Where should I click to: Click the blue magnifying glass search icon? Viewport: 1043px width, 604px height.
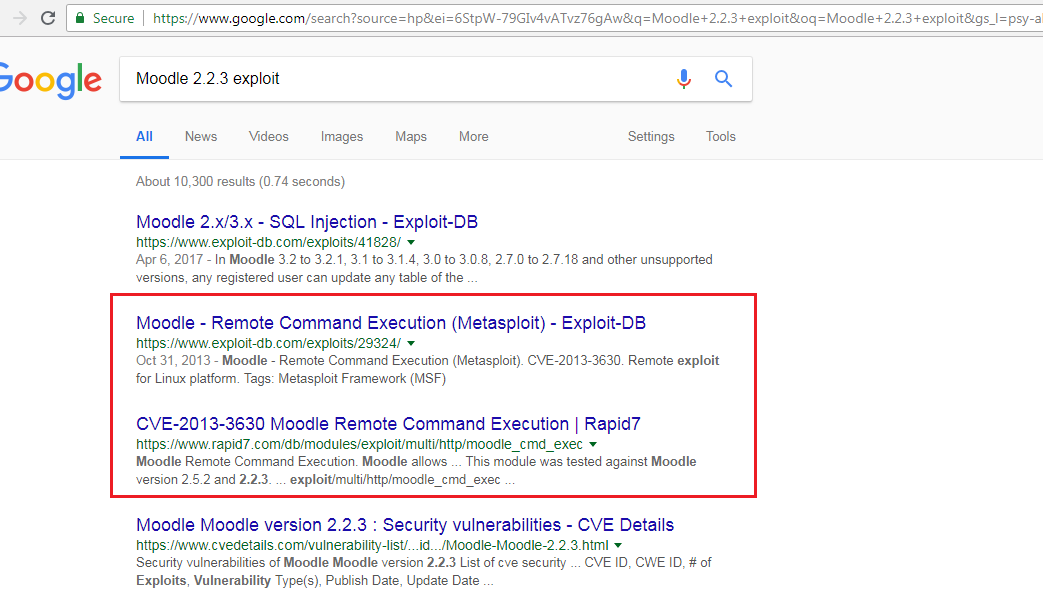[724, 79]
